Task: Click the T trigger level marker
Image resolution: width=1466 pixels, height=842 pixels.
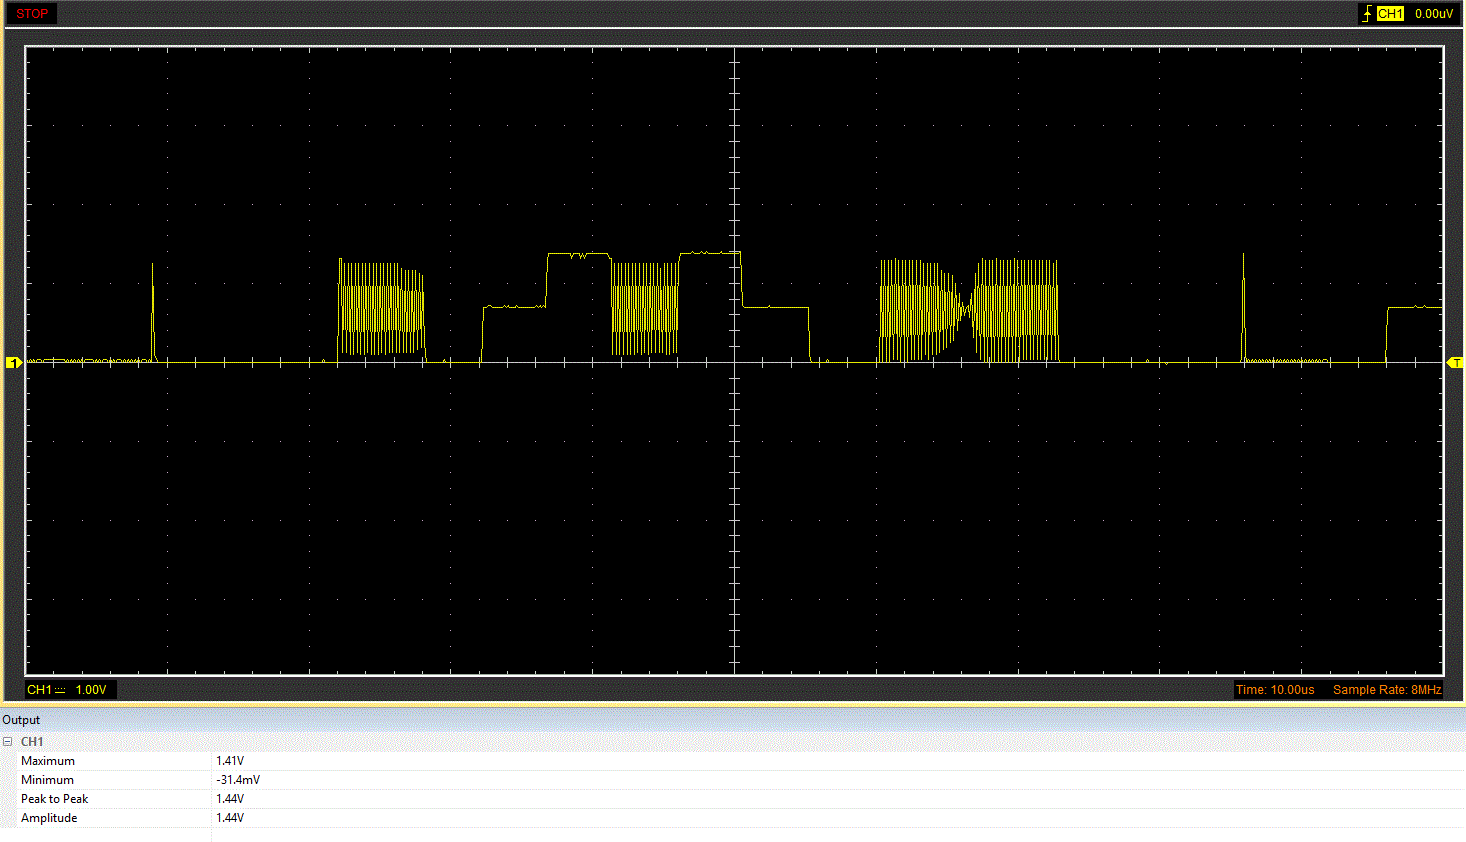Action: (x=1456, y=362)
